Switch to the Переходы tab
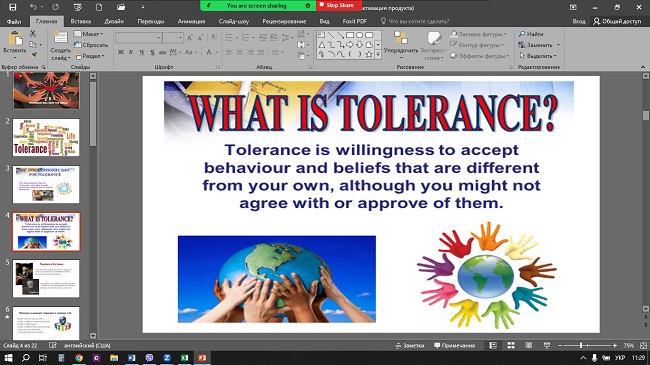 (x=151, y=21)
